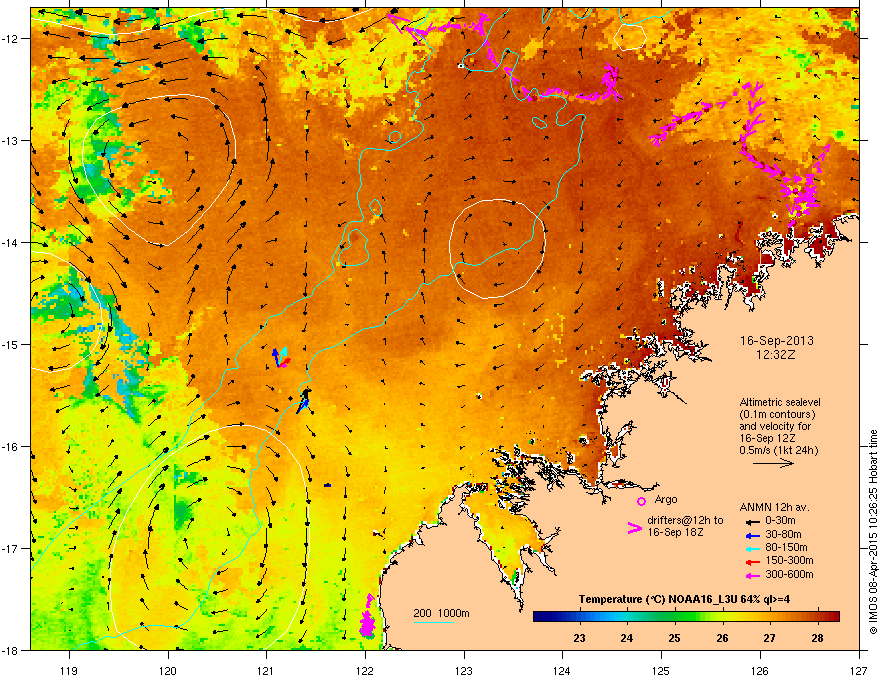Image resolution: width=880 pixels, height=680 pixels.
Task: Click the 0.5m/s velocity scale arrow
Action: coord(773,463)
